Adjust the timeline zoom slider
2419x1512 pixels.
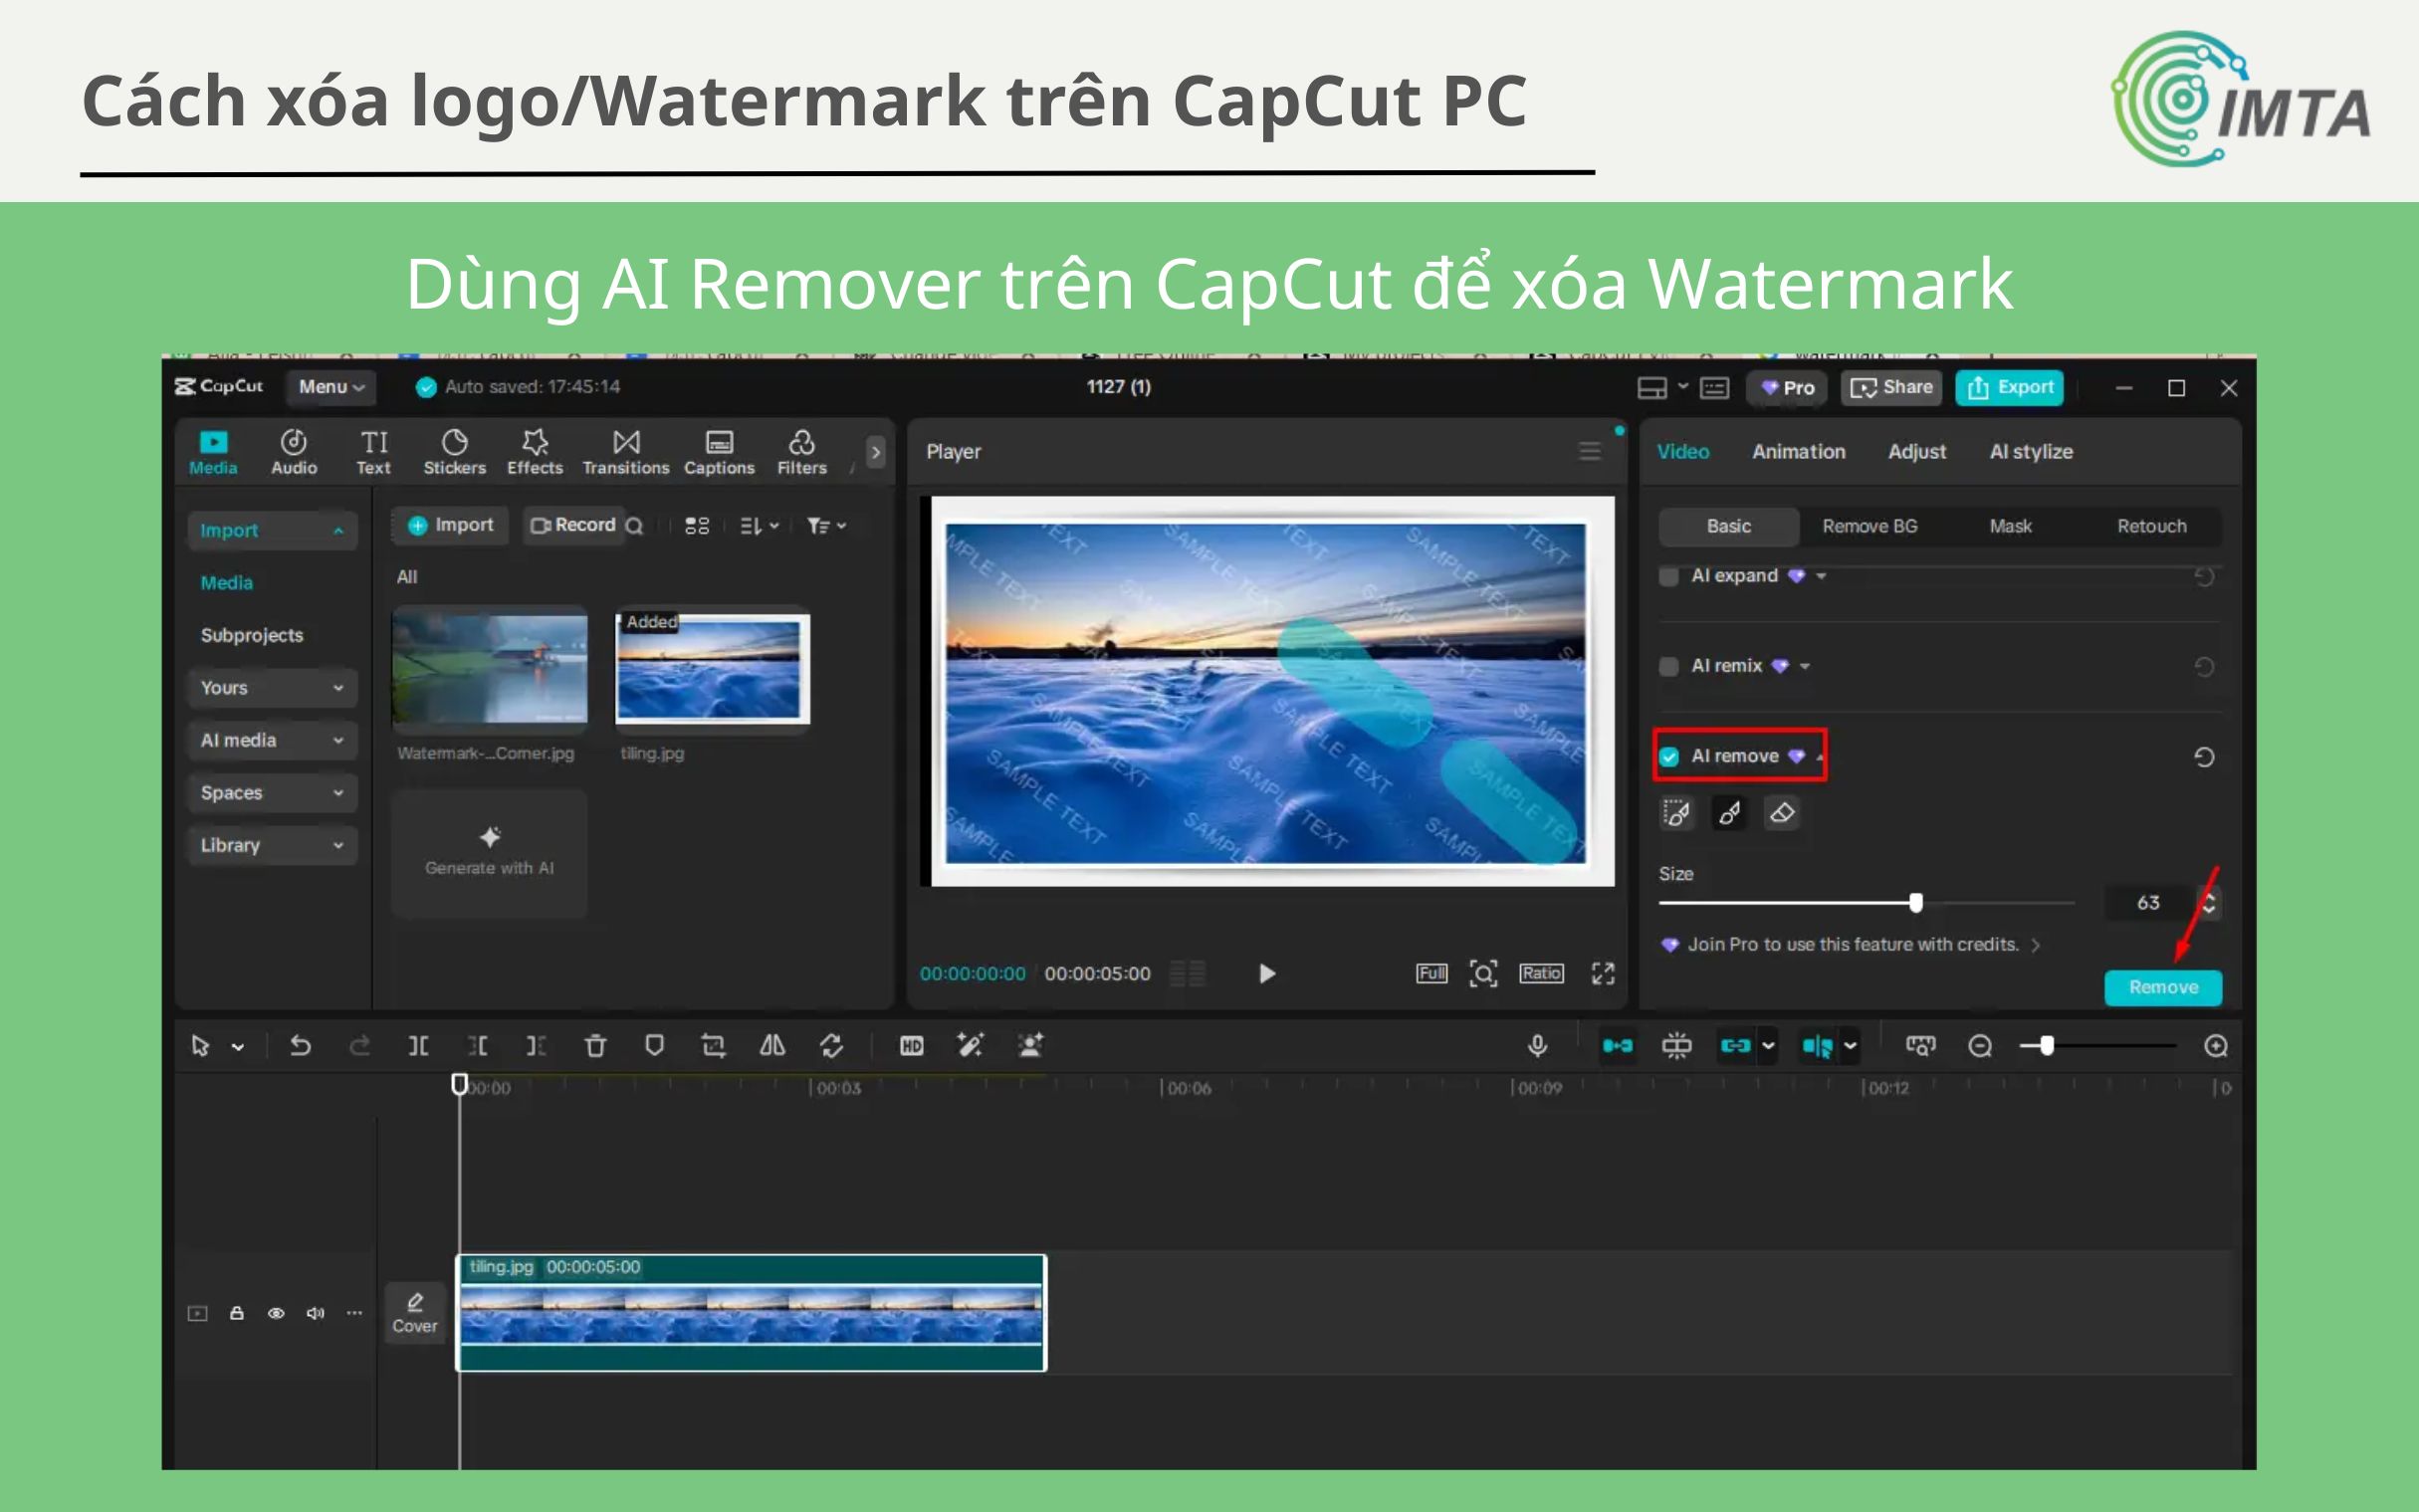coord(2046,1046)
